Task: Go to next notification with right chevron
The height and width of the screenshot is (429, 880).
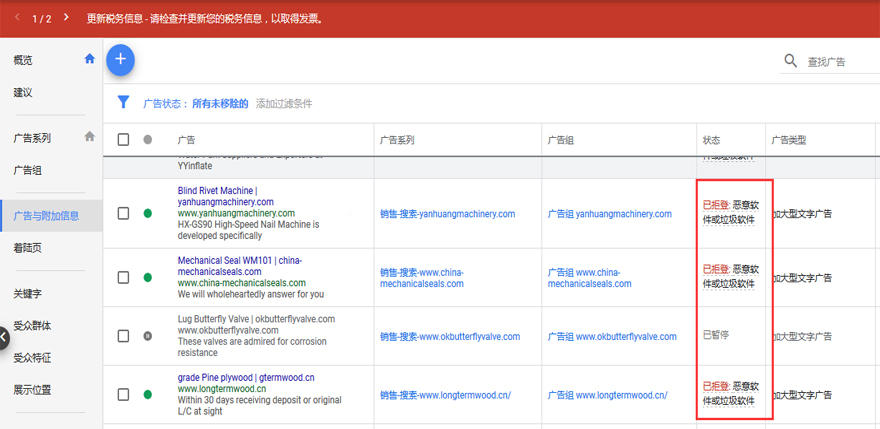Action: [x=66, y=18]
